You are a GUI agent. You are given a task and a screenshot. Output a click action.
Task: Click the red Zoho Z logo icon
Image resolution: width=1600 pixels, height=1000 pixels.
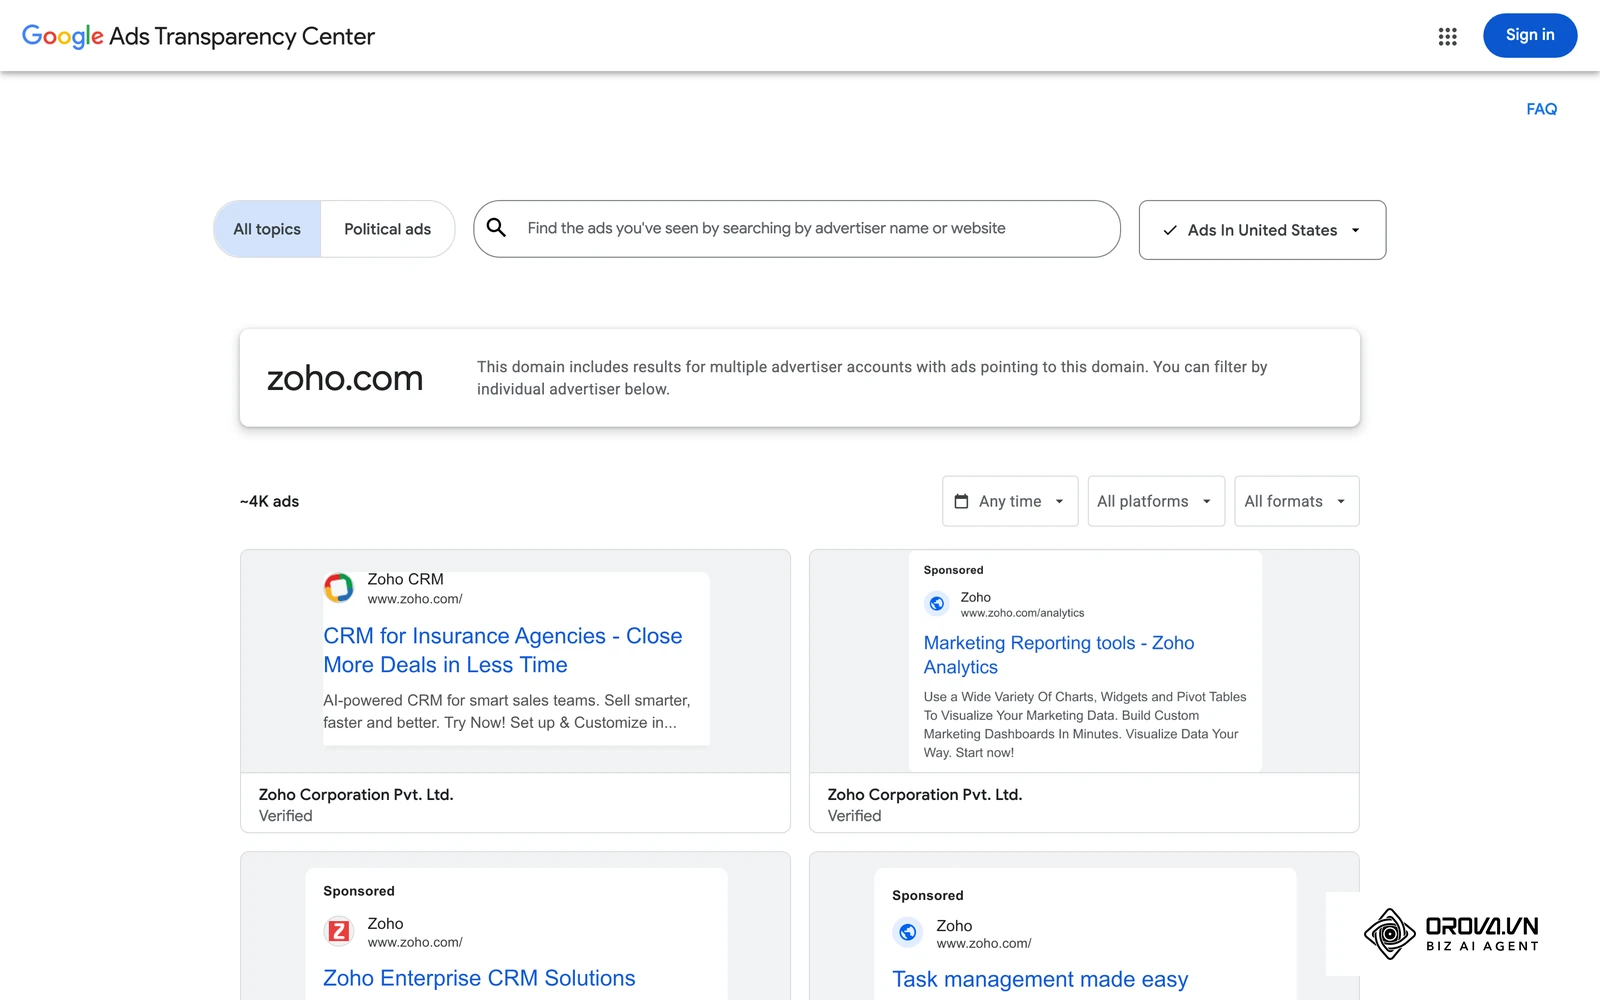coord(339,931)
